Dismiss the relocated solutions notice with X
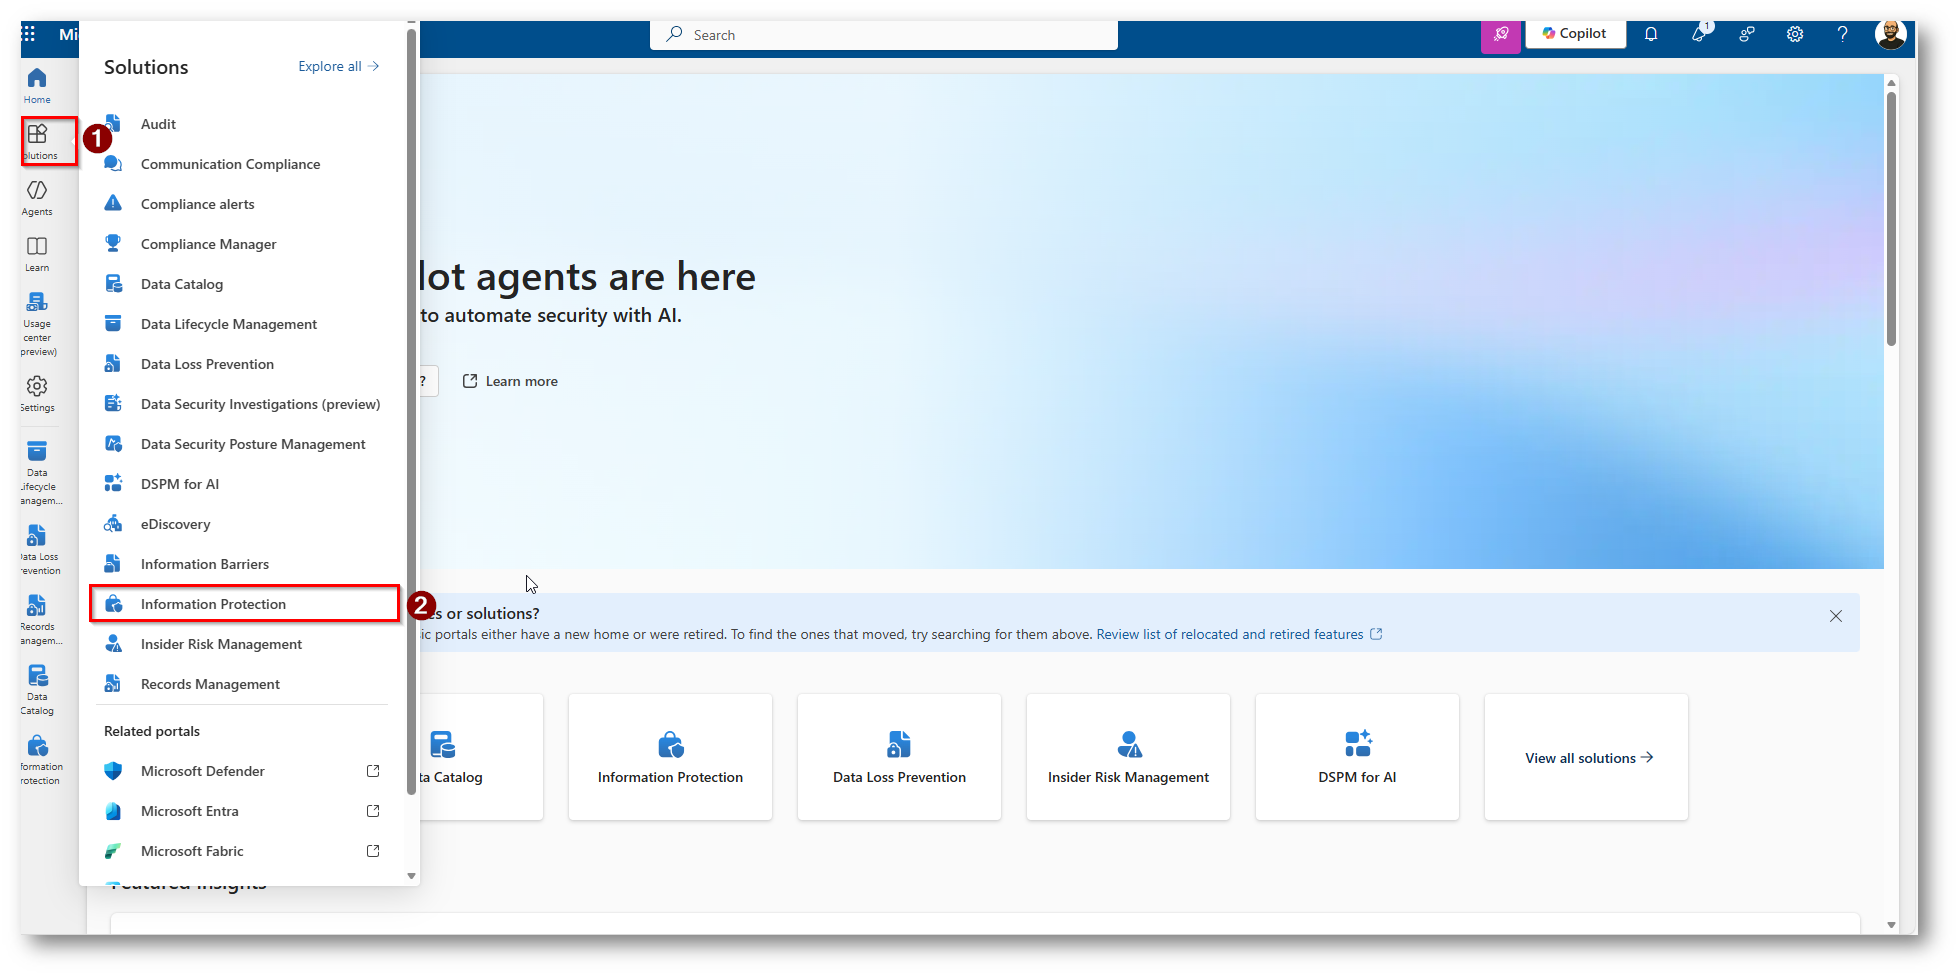Viewport: 1960px width, 977px height. 1836,616
